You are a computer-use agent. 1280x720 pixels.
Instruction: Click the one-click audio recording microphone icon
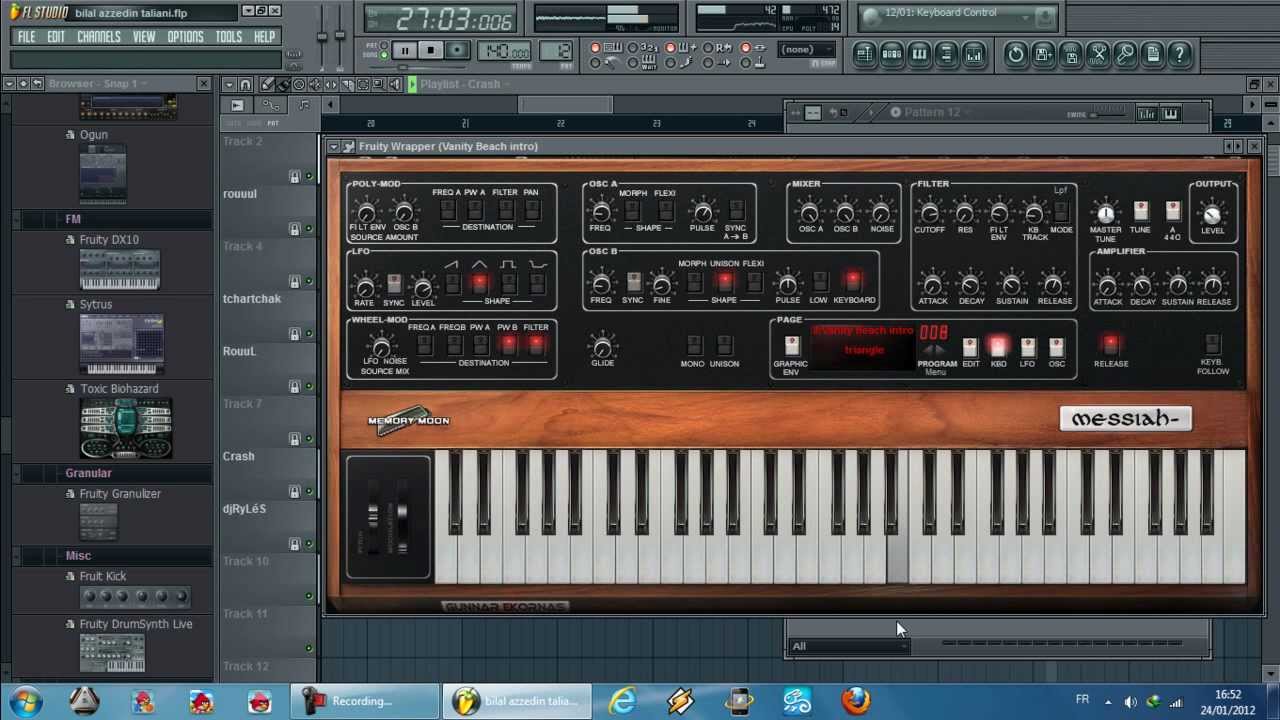[1125, 54]
